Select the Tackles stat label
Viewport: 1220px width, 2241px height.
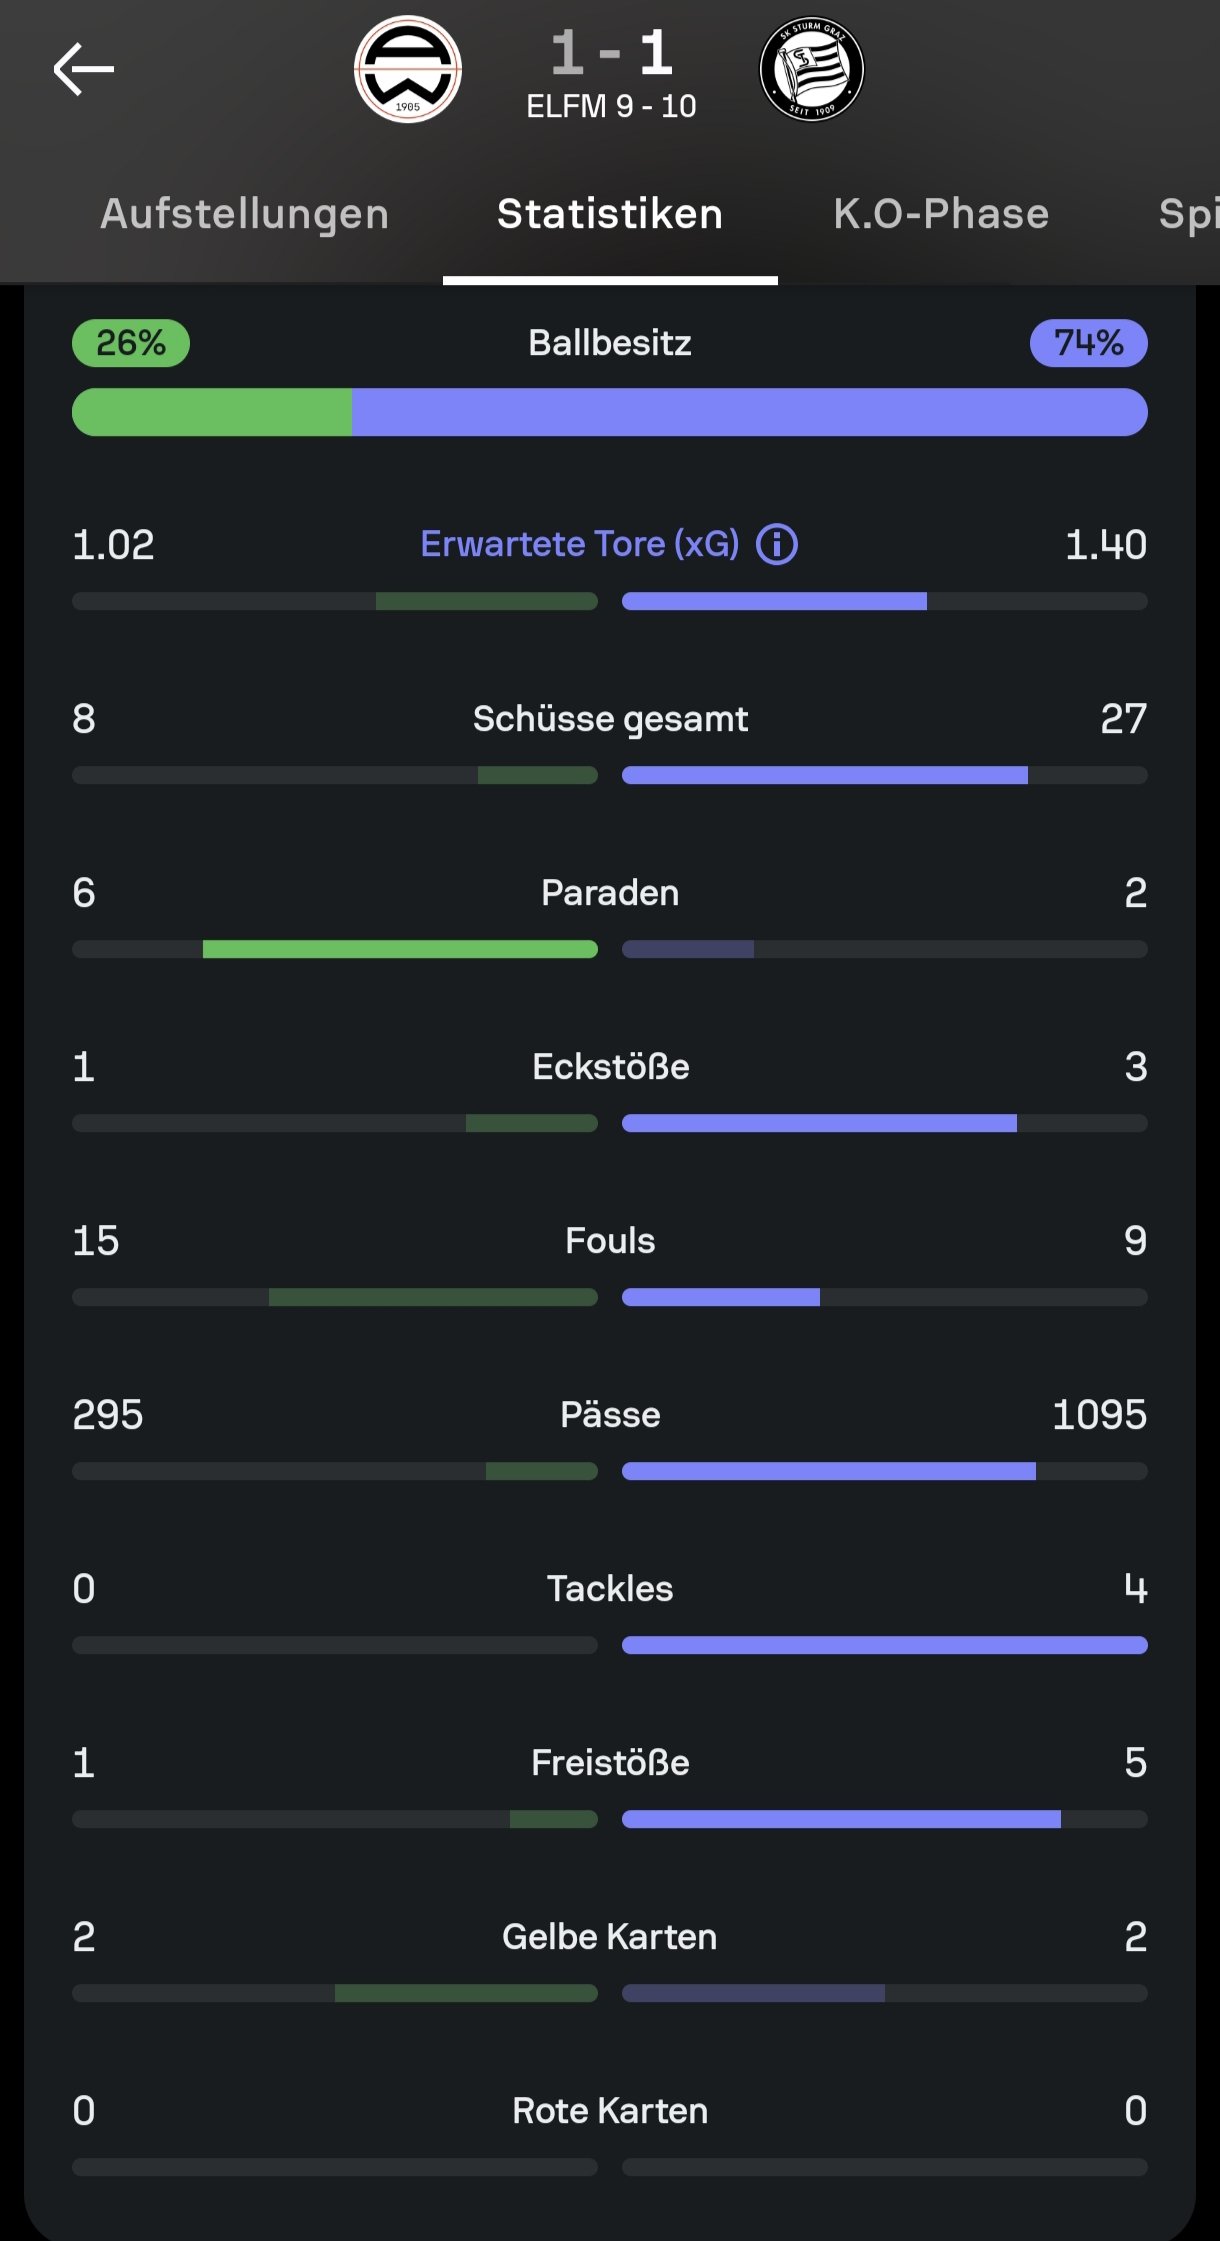point(610,1589)
